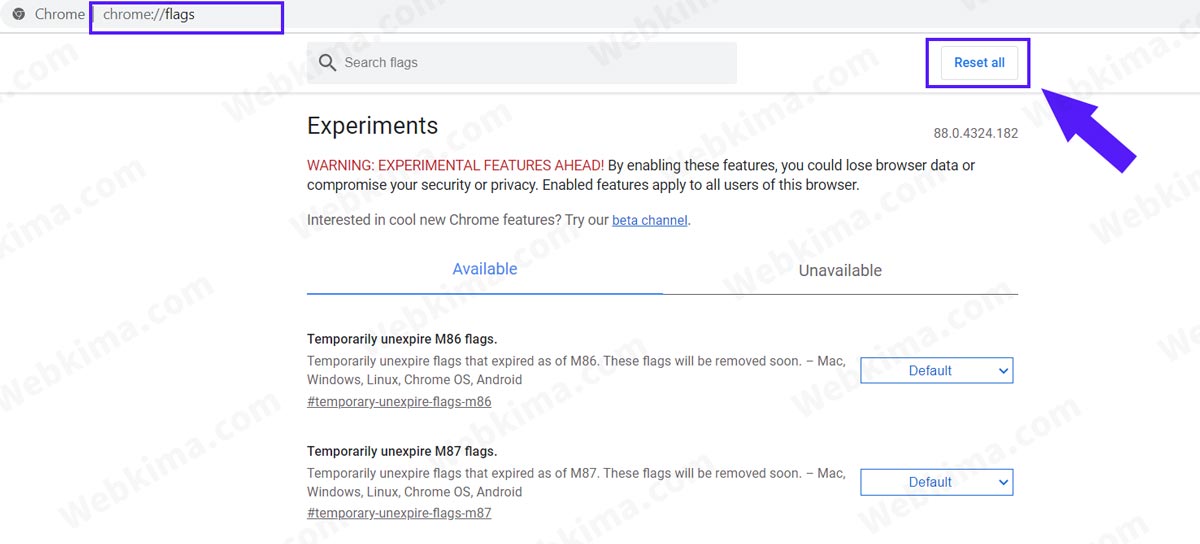
Task: Open the #temporary-unexpire-flags-m87 anchor link
Action: pos(399,513)
